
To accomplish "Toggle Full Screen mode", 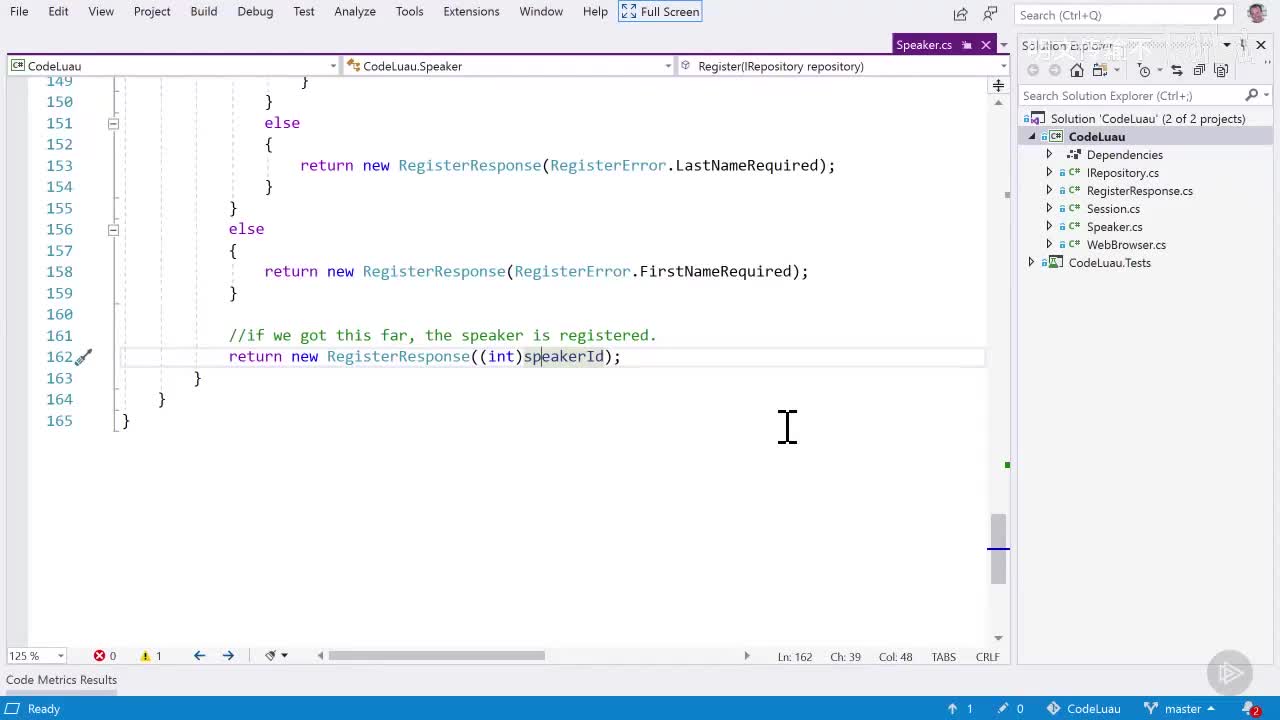I will coord(661,12).
